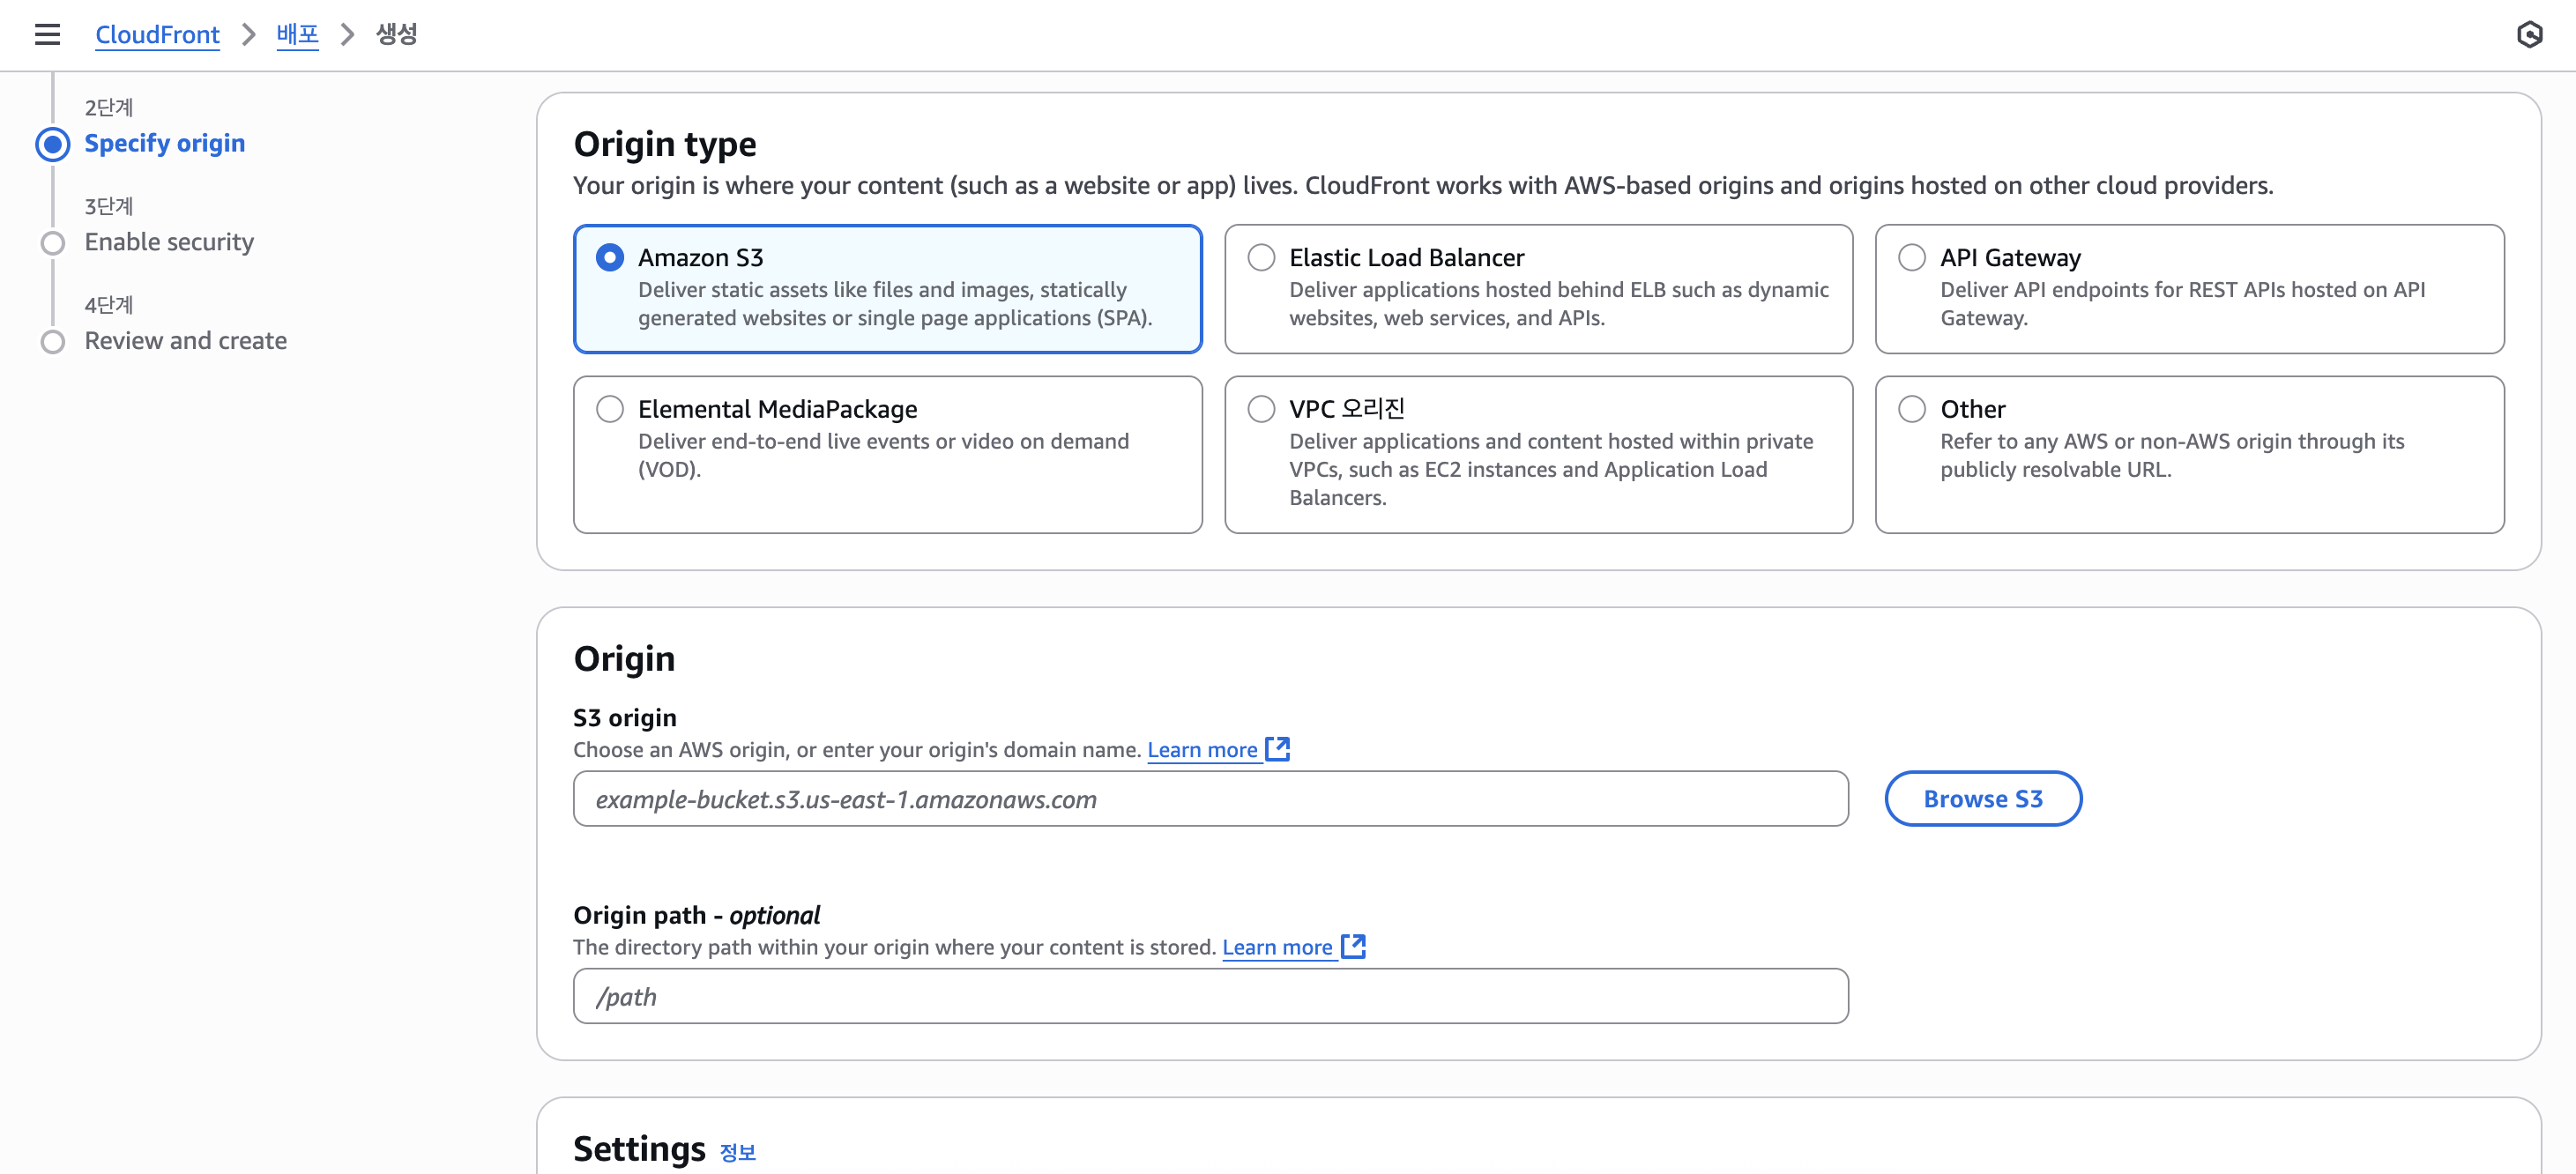The height and width of the screenshot is (1174, 2576).
Task: Choose Elastic Load Balancer origin type
Action: pos(1261,258)
